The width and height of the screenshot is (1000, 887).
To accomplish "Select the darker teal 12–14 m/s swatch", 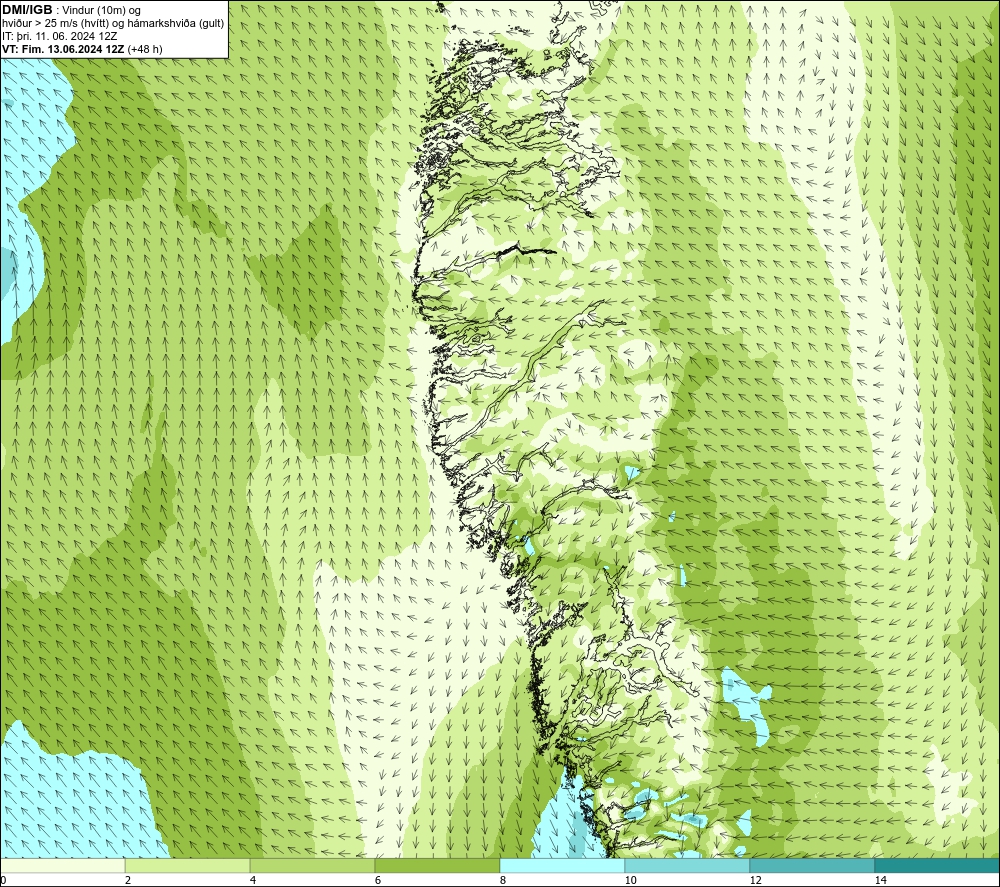I will point(812,865).
